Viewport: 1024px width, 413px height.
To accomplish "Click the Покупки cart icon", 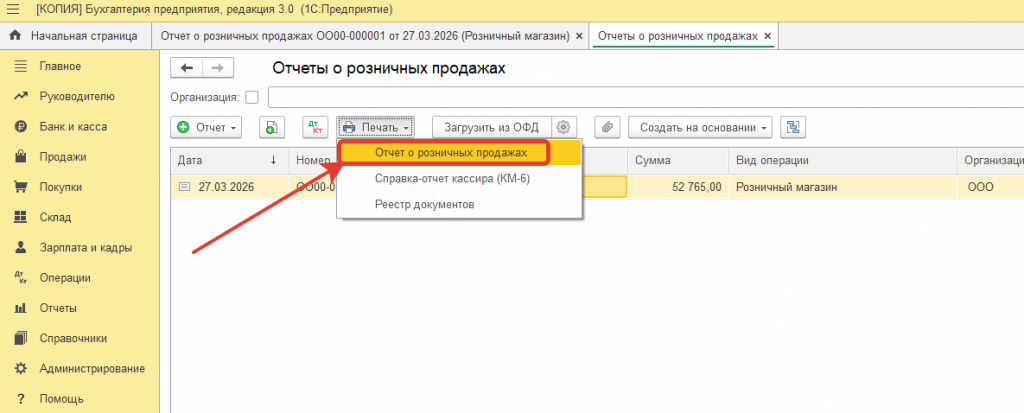I will 21,187.
